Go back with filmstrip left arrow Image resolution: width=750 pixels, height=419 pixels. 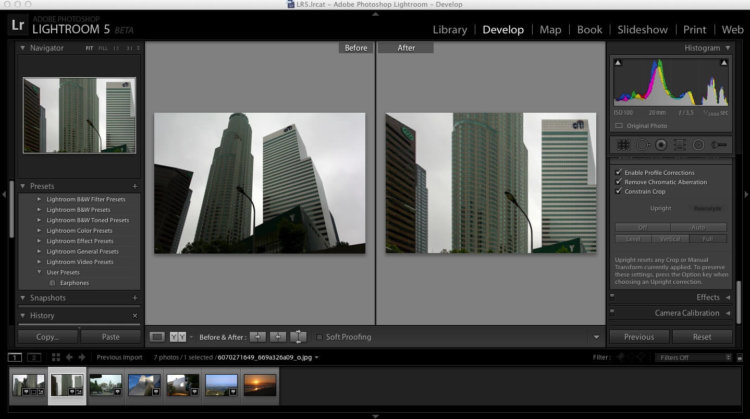click(69, 357)
